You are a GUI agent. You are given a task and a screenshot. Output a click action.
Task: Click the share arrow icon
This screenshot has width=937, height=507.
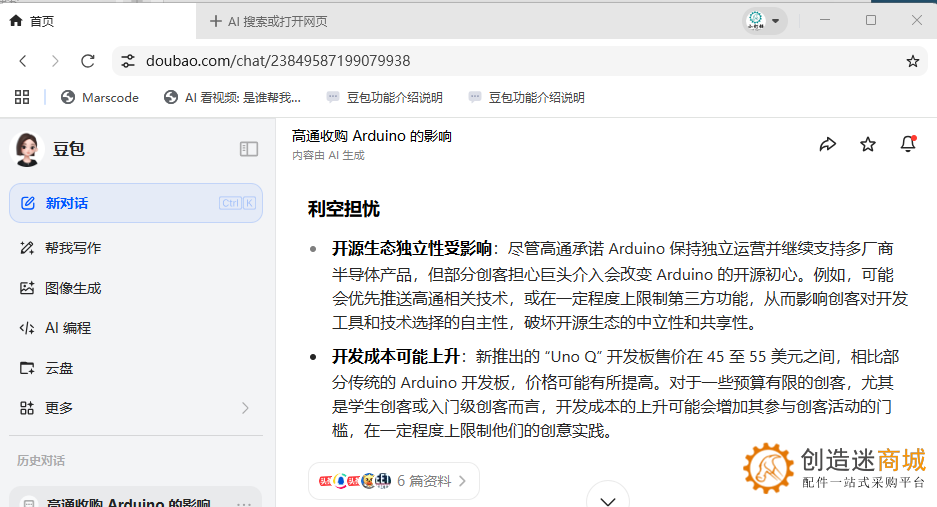[827, 145]
